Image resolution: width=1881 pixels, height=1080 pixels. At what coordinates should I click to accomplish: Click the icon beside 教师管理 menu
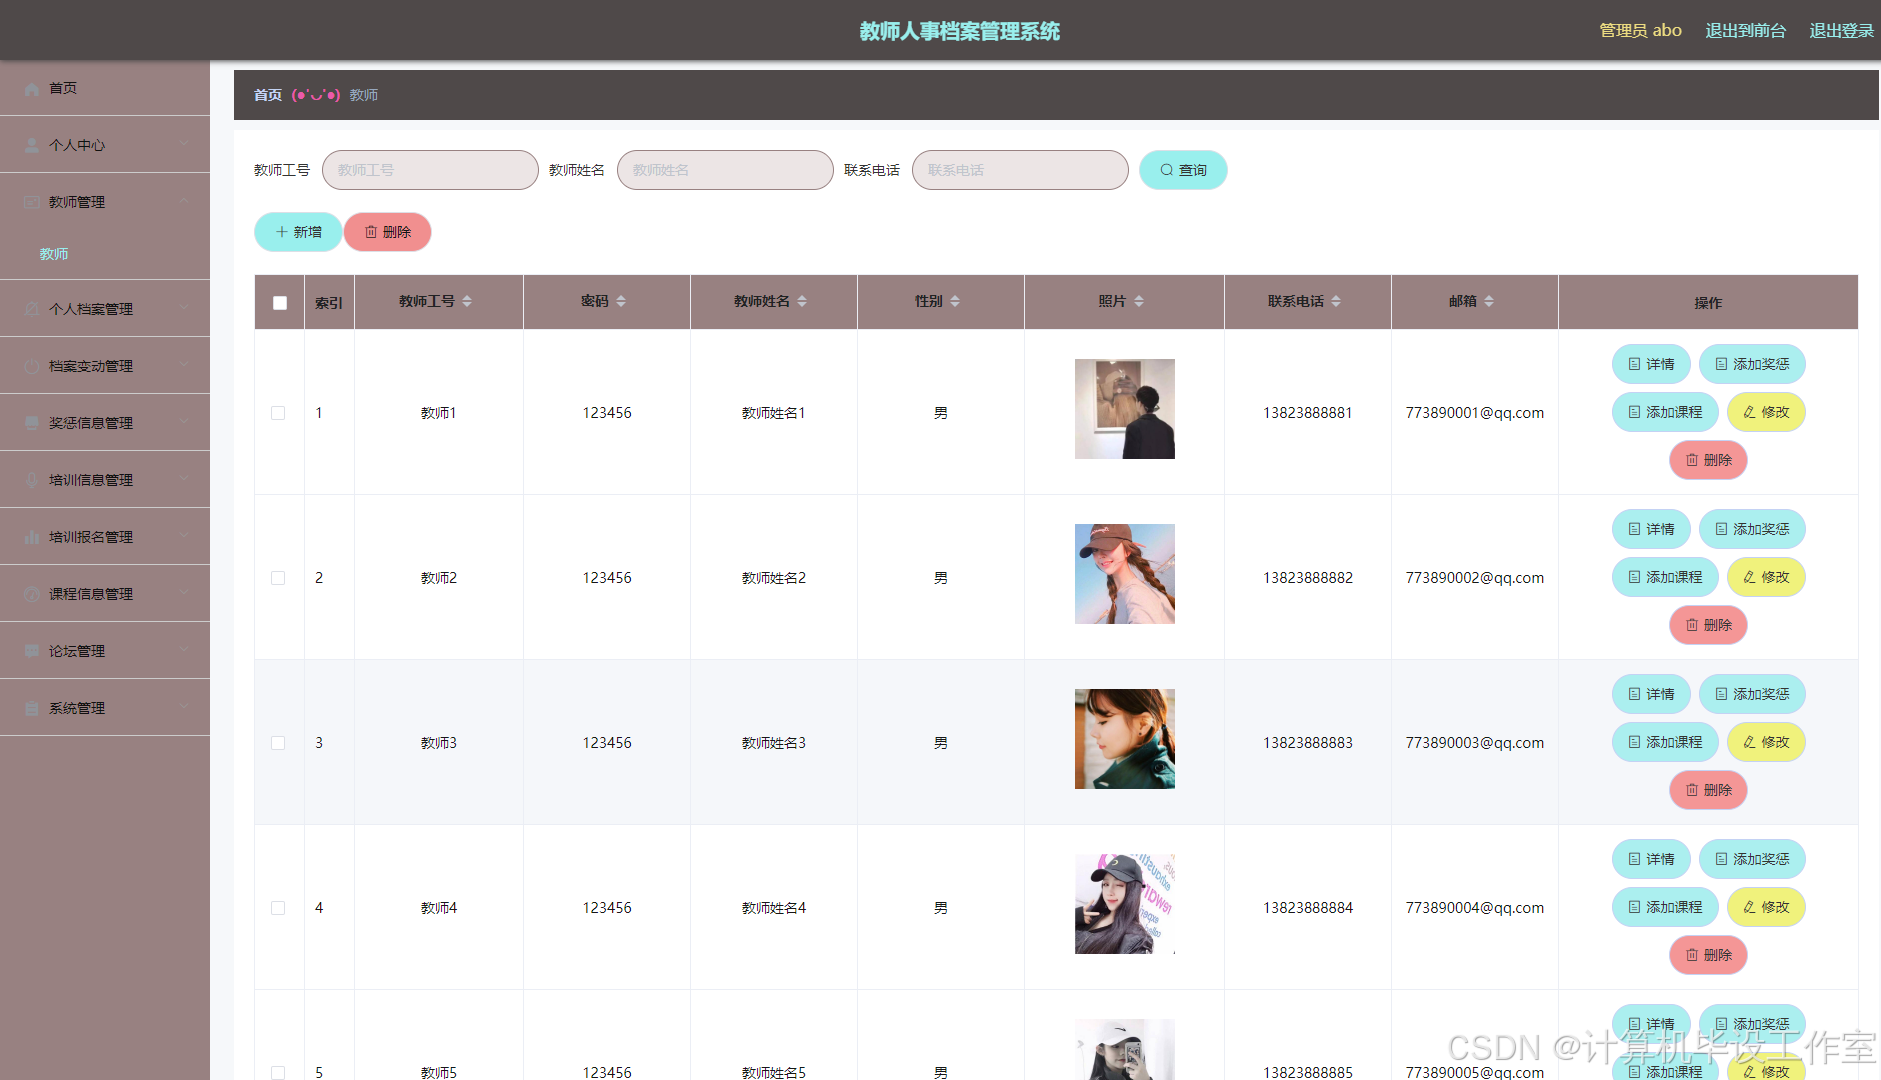[32, 203]
